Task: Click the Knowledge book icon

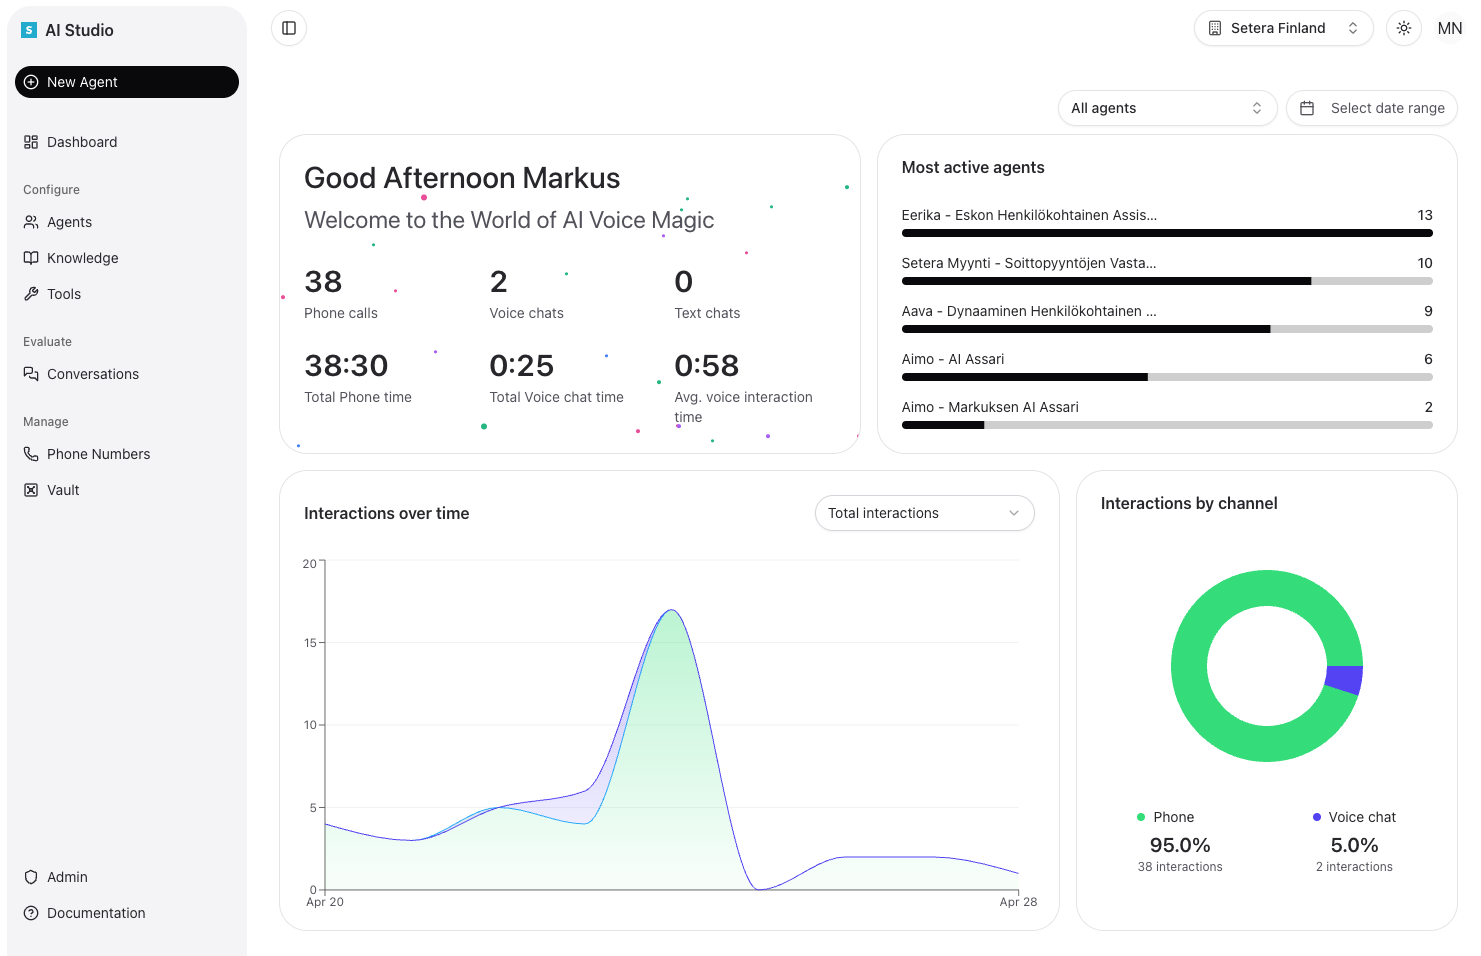Action: [x=31, y=258]
